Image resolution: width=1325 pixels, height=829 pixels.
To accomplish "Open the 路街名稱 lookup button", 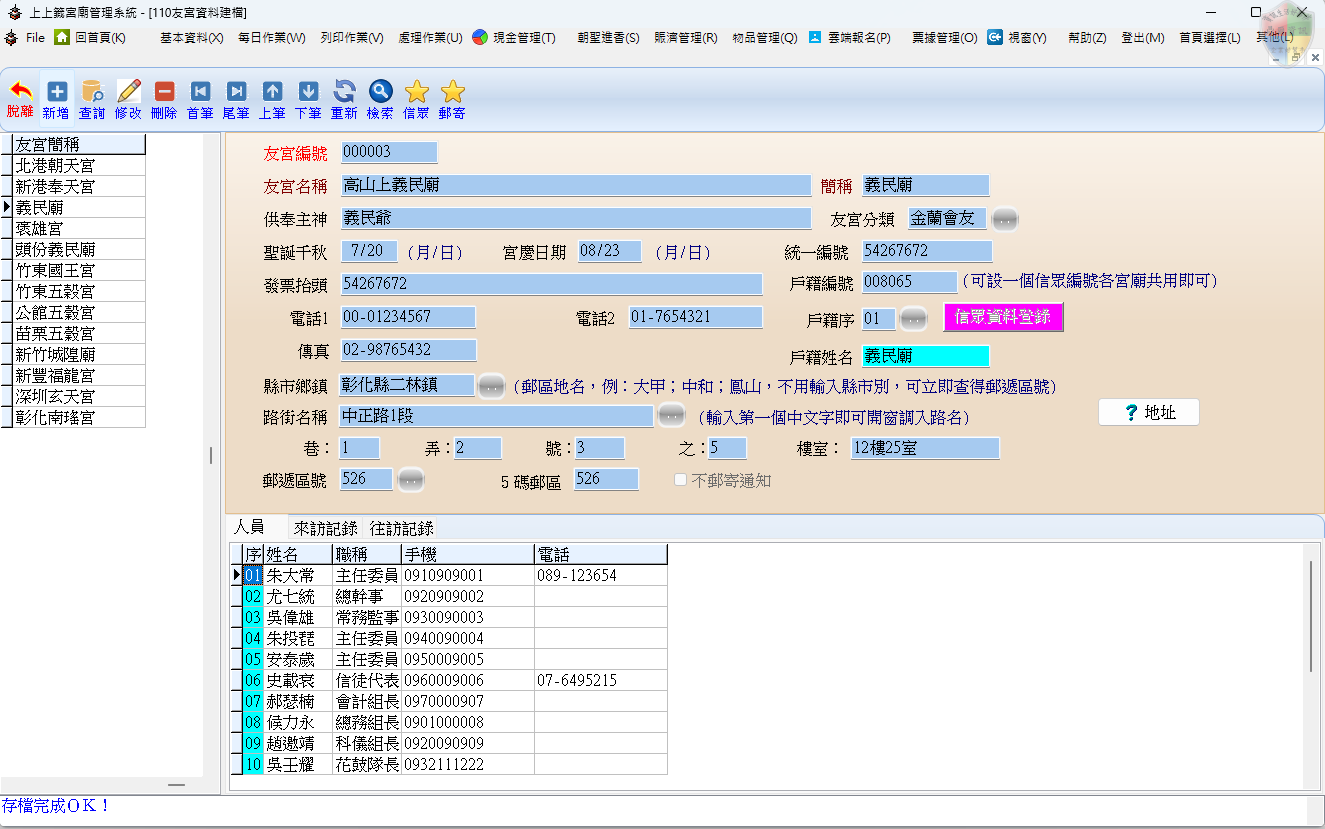I will pos(671,415).
